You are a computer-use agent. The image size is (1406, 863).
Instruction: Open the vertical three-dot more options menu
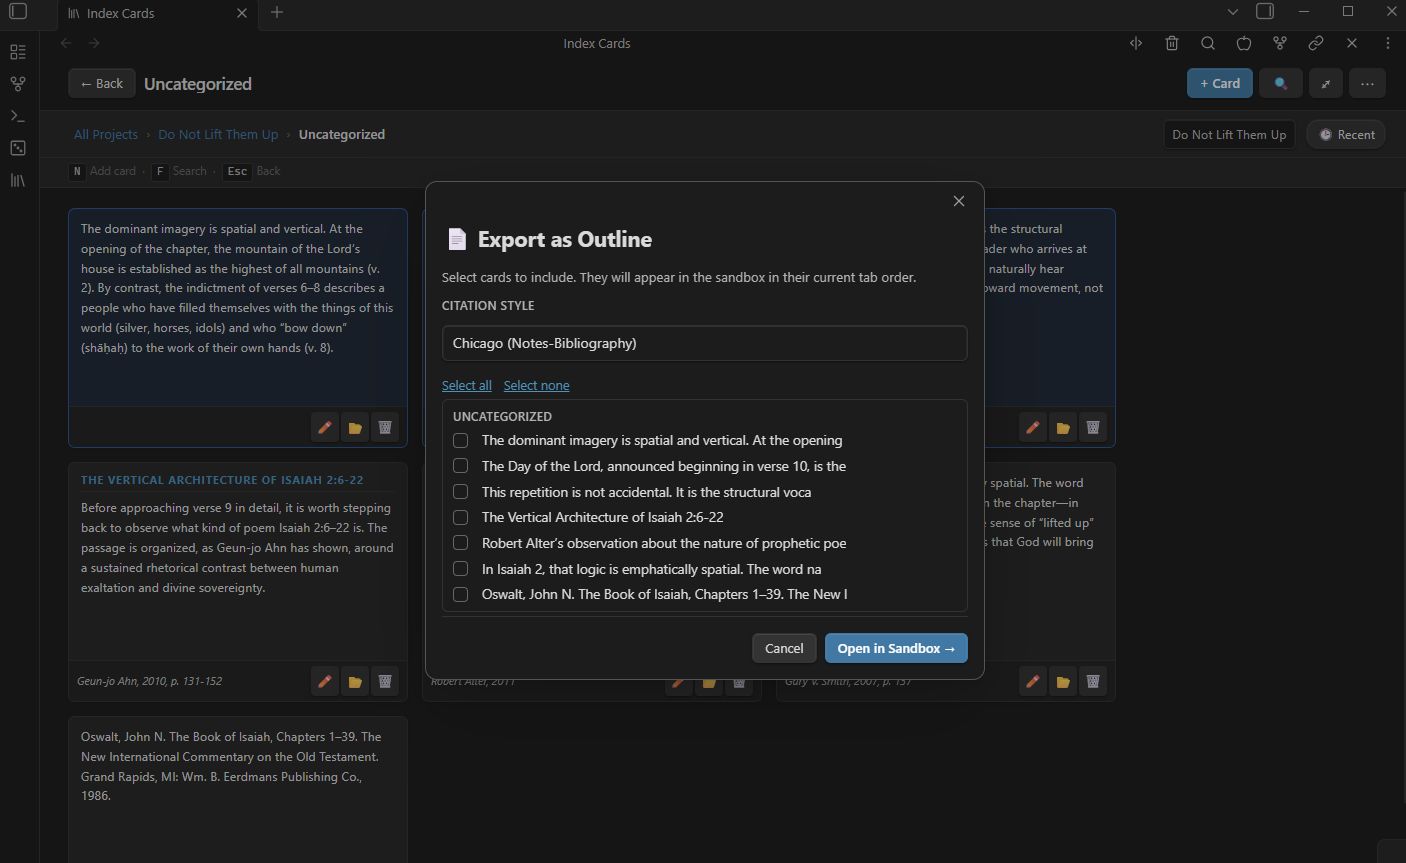[x=1388, y=43]
